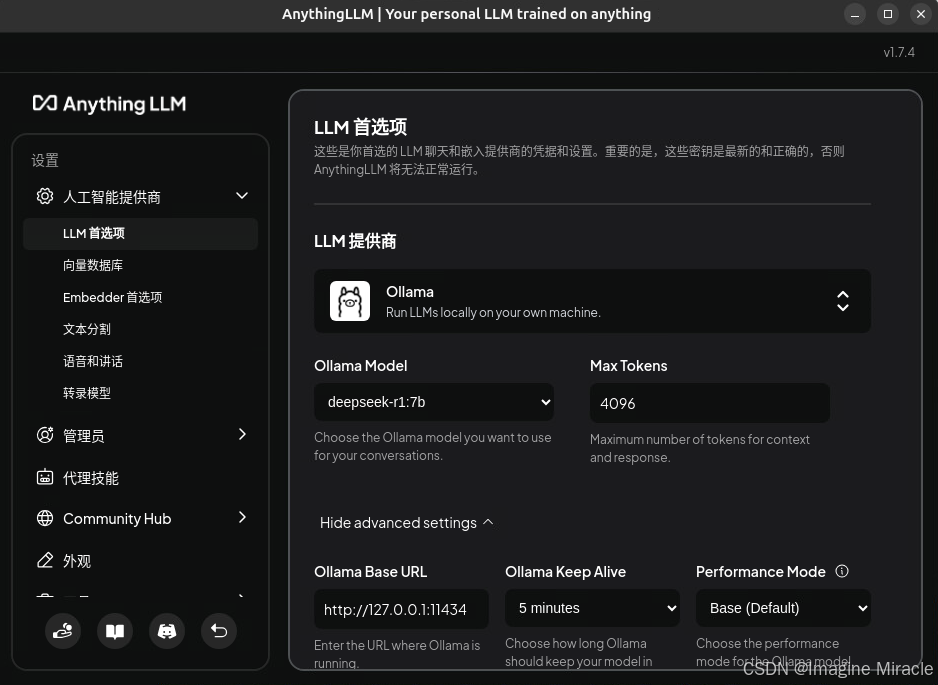
Task: Click the LLM 提供商 section heading
Action: pos(355,241)
